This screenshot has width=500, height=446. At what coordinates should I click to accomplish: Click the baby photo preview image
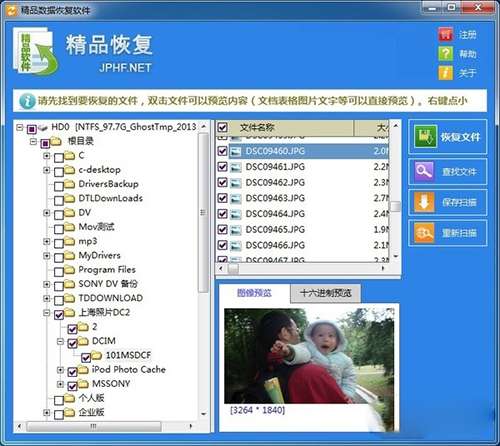point(309,356)
